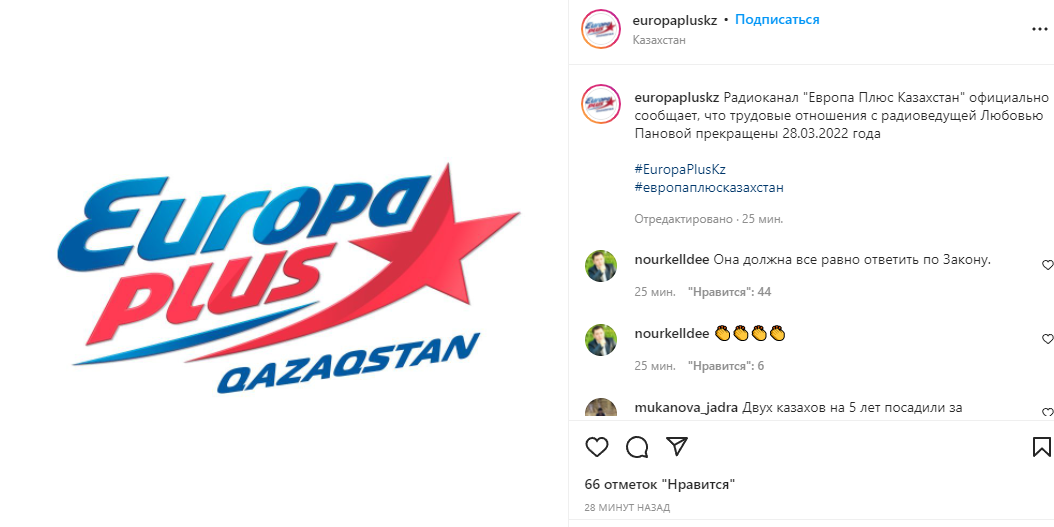Open mukanova_jadra profile picture
This screenshot has height=527, width=1054.
point(601,409)
